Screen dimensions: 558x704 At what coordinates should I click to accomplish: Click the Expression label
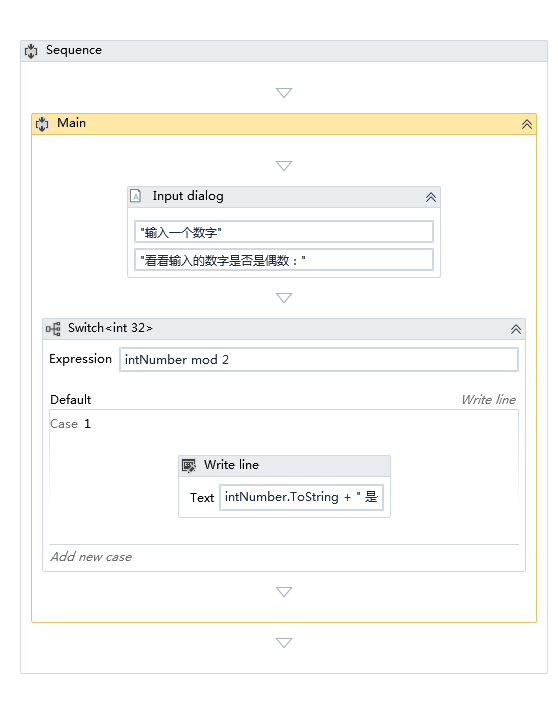click(80, 359)
